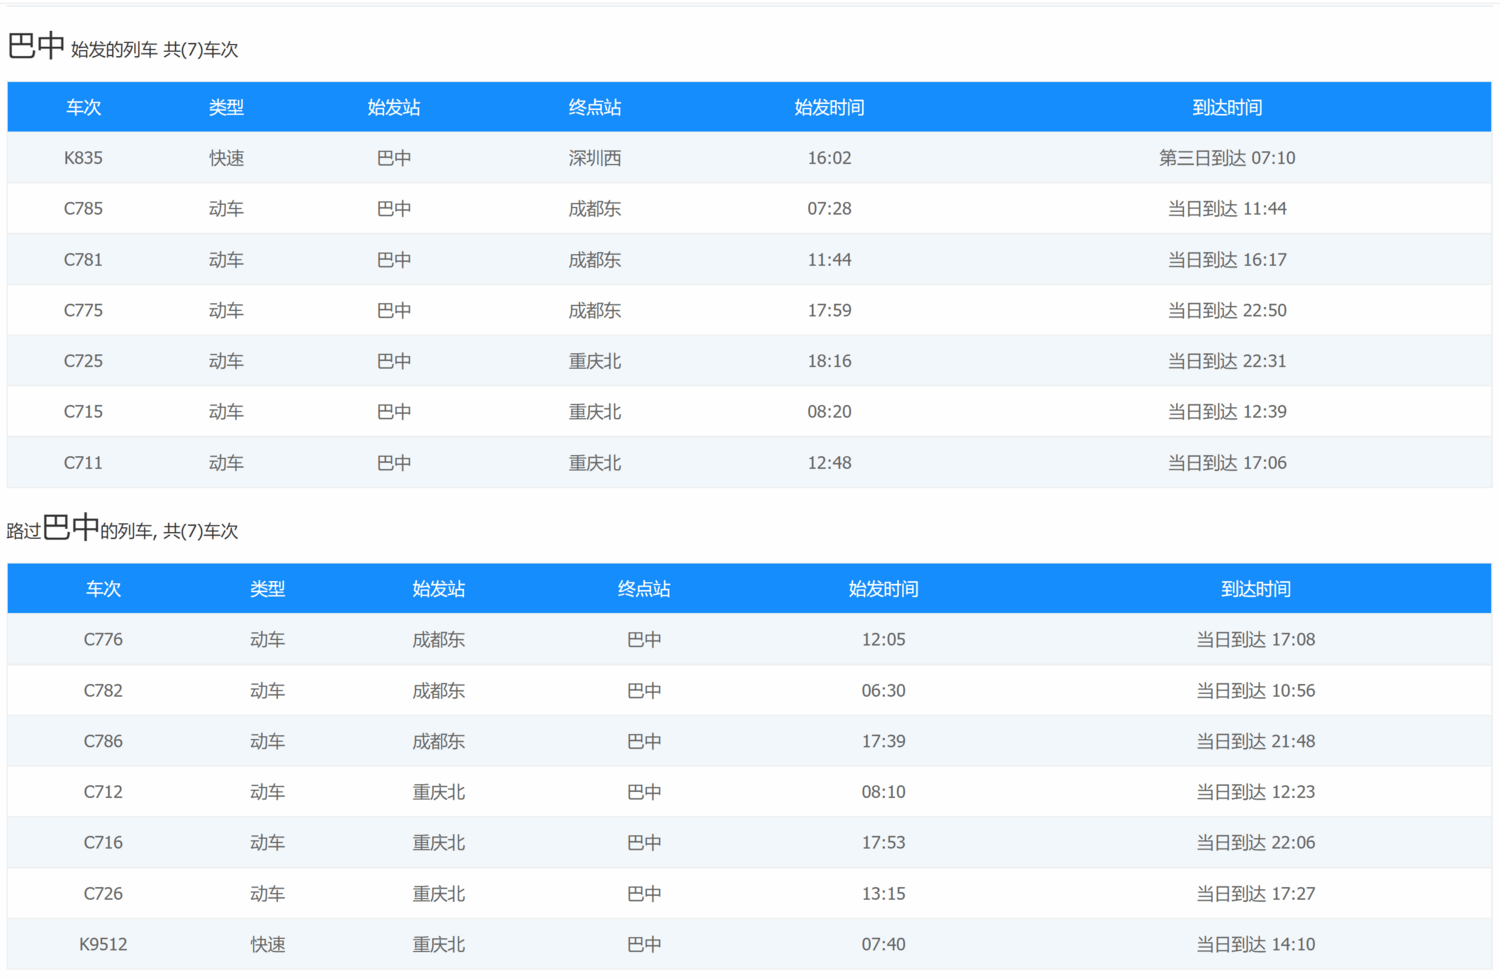The width and height of the screenshot is (1500, 979).
Task: Open train C776 in passing list
Action: click(x=103, y=640)
